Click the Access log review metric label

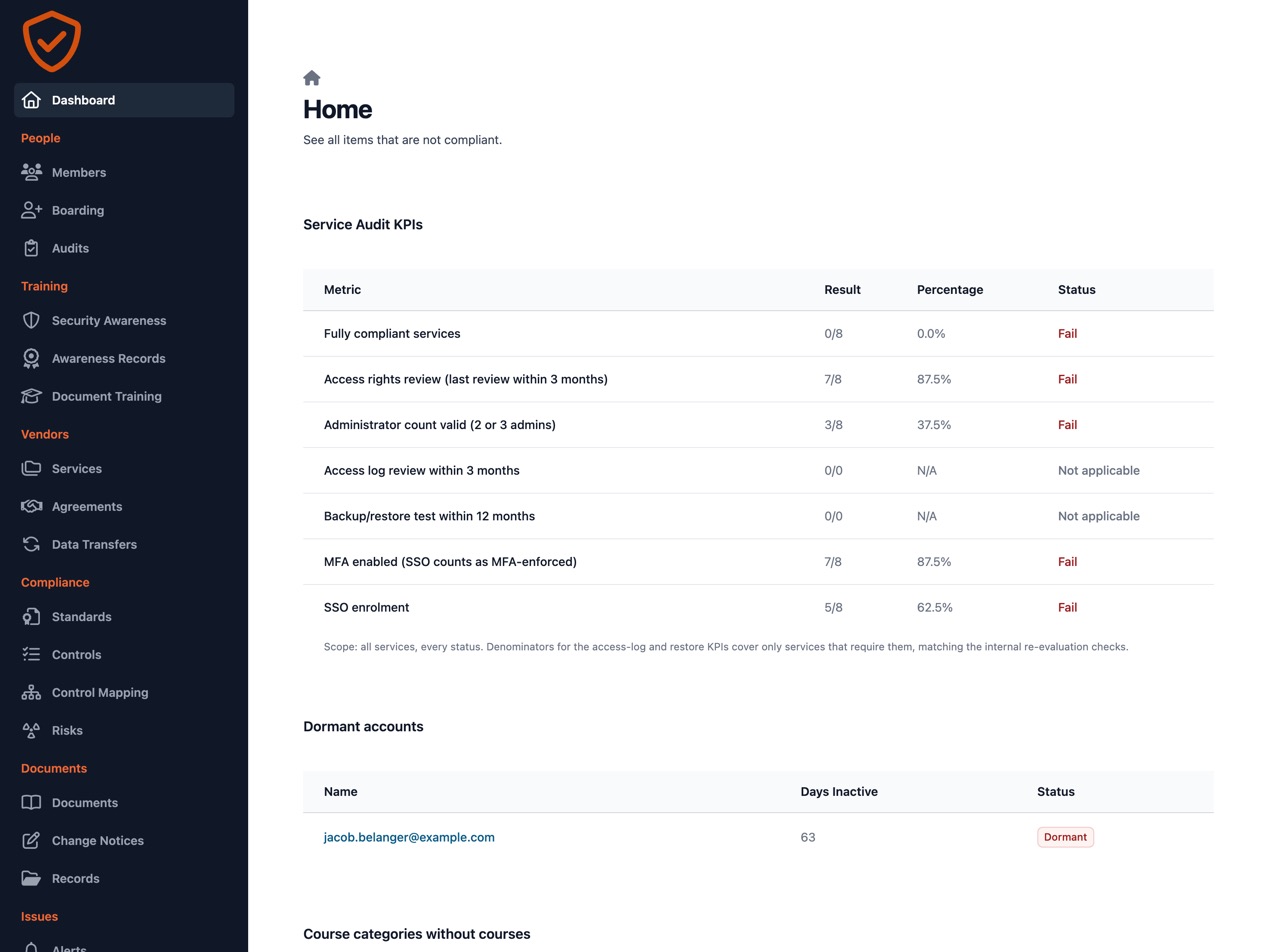[x=422, y=470]
